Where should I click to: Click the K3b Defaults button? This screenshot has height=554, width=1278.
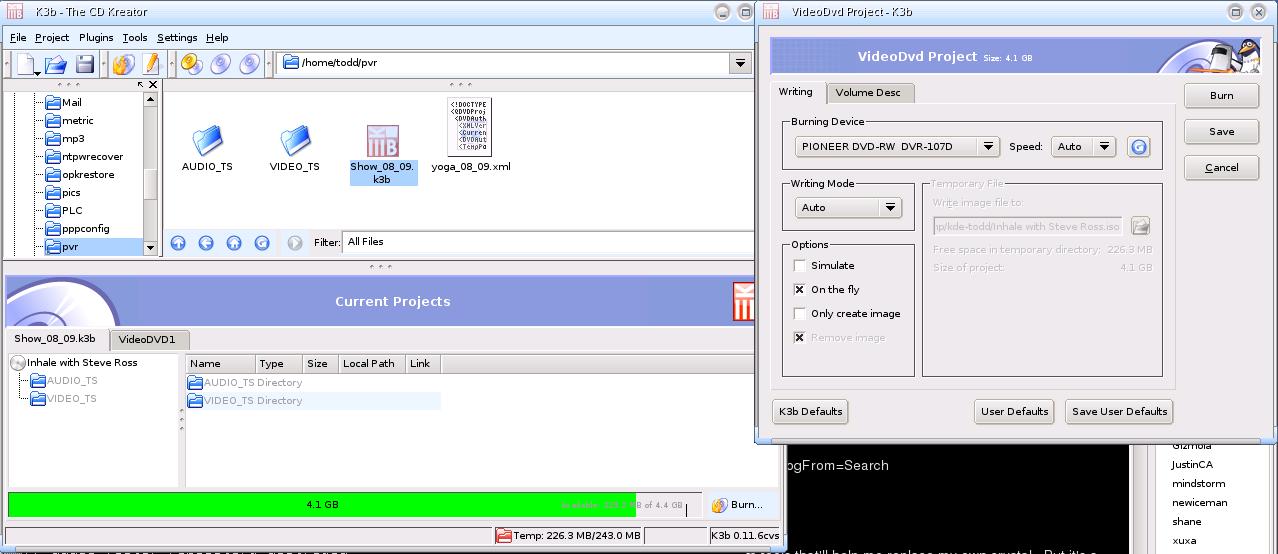tap(811, 411)
